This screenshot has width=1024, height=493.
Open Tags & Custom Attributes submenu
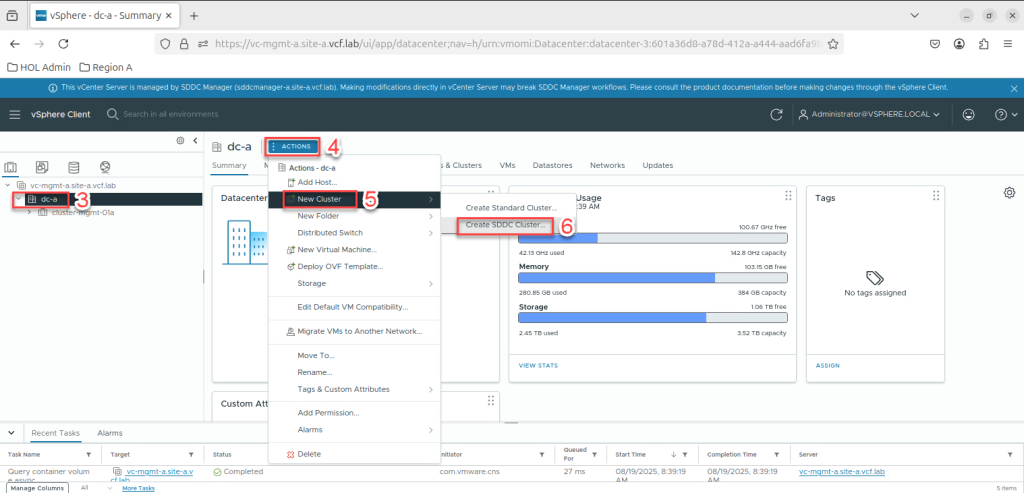click(x=355, y=389)
